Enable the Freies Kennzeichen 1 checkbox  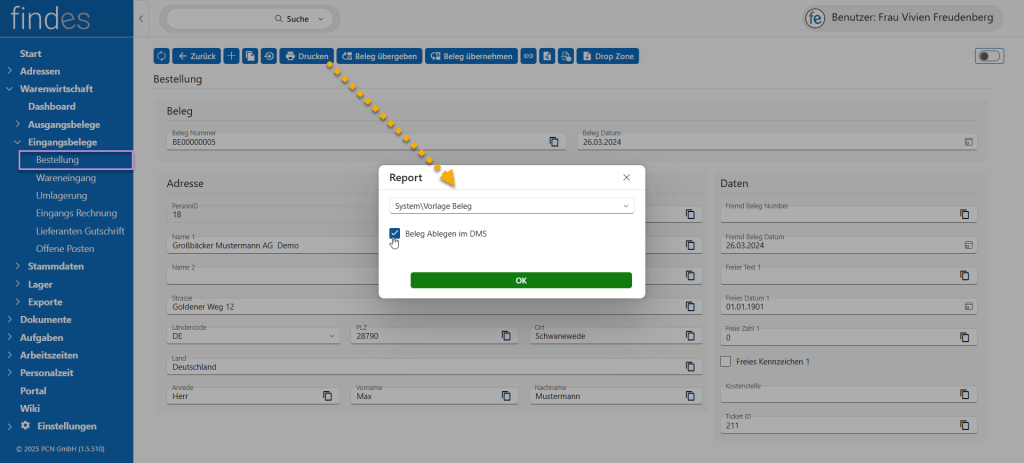[727, 361]
